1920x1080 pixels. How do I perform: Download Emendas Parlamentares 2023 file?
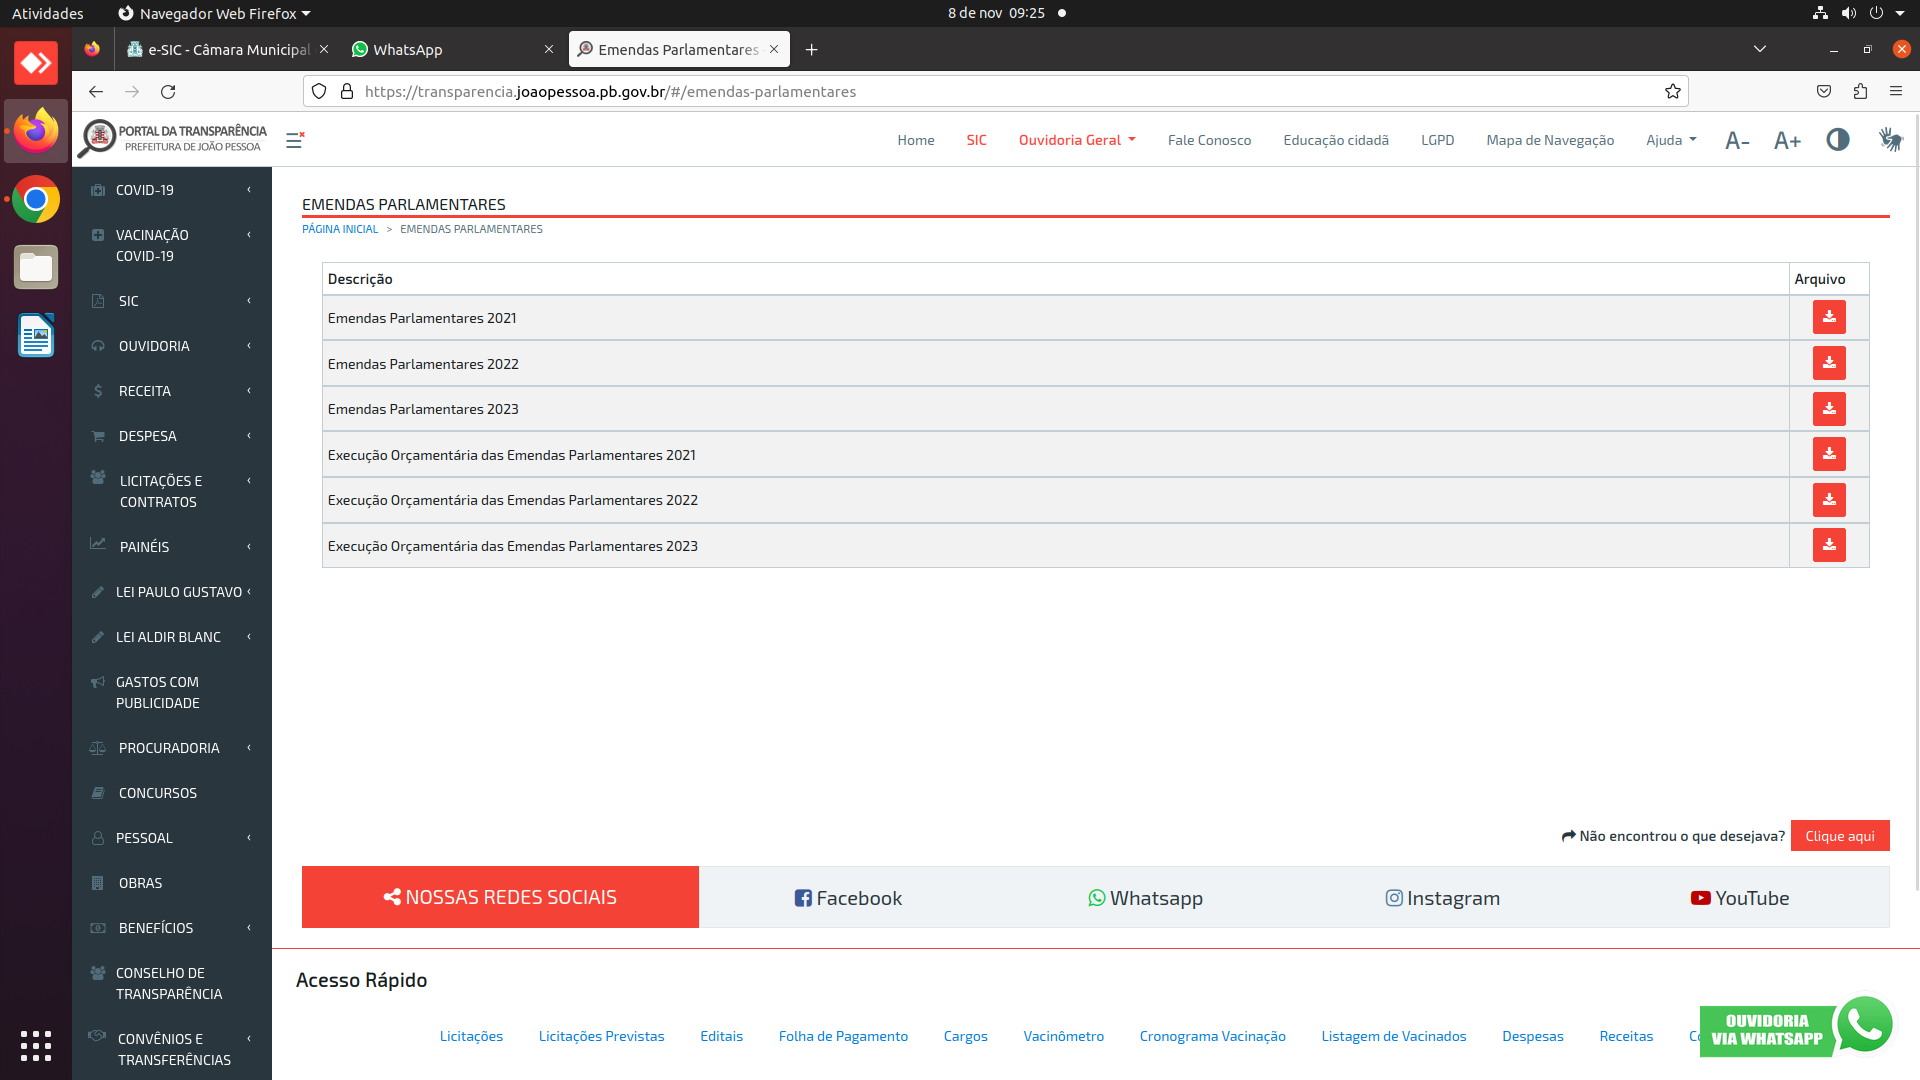click(1828, 409)
